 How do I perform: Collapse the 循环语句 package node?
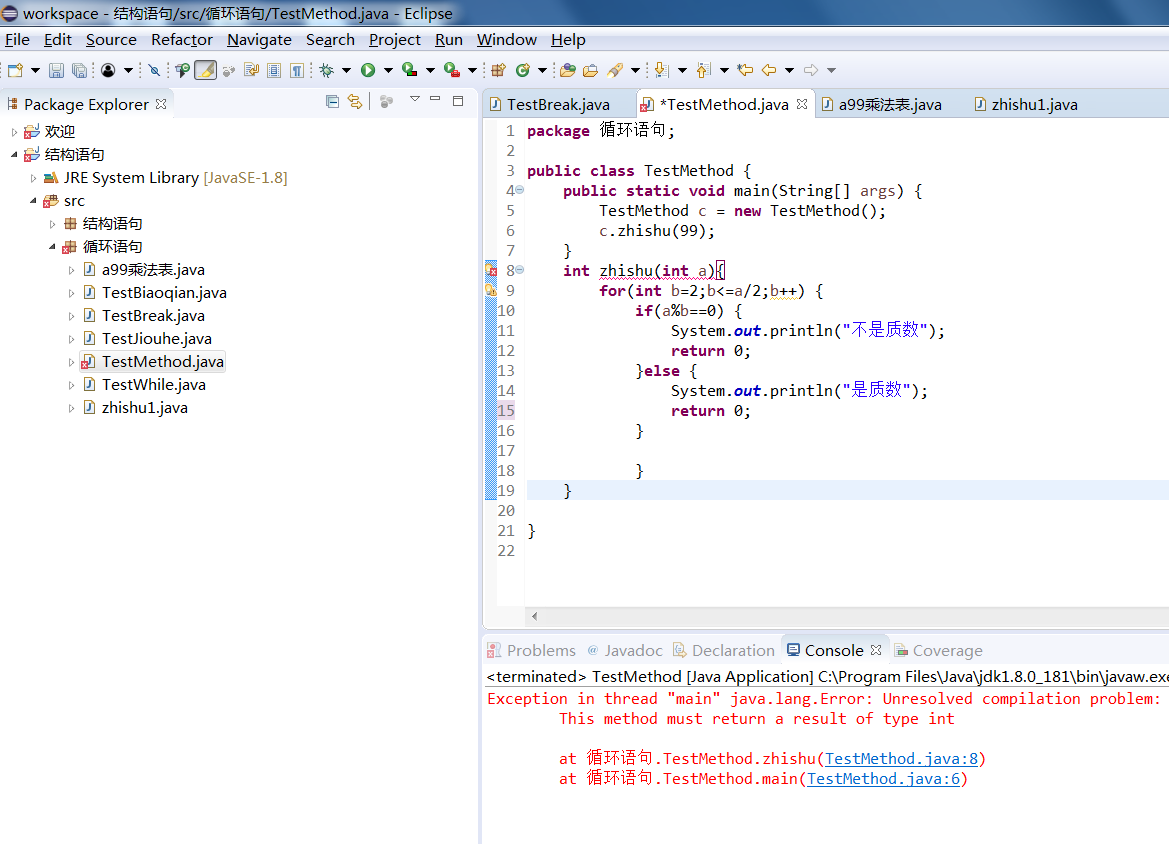coord(52,247)
